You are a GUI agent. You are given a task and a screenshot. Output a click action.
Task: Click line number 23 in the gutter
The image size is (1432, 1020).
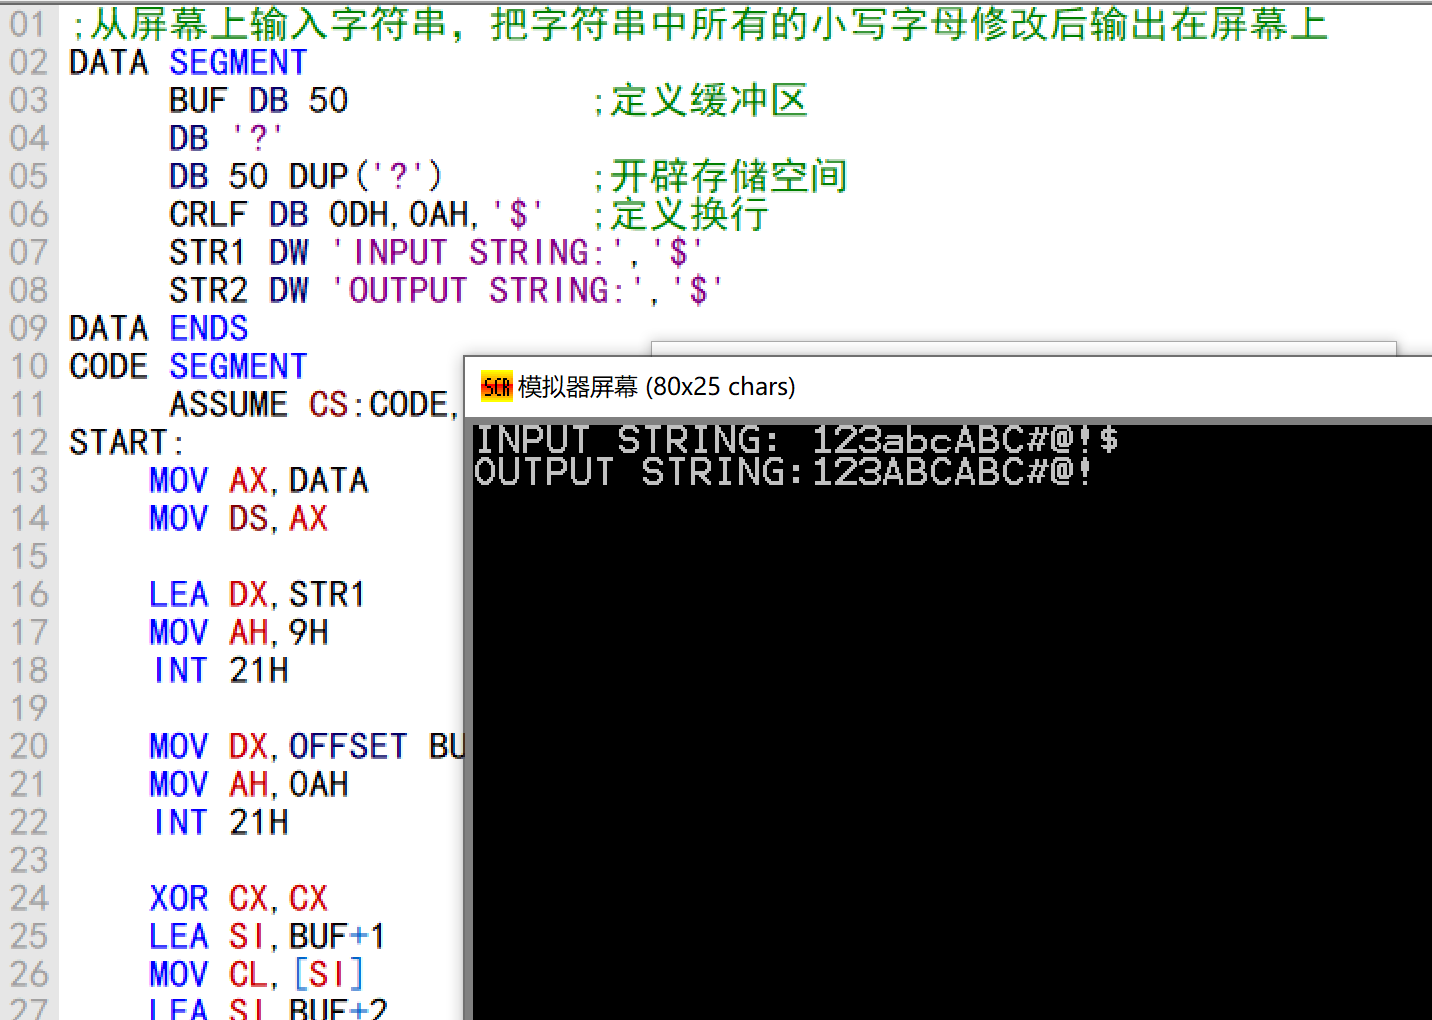click(29, 861)
